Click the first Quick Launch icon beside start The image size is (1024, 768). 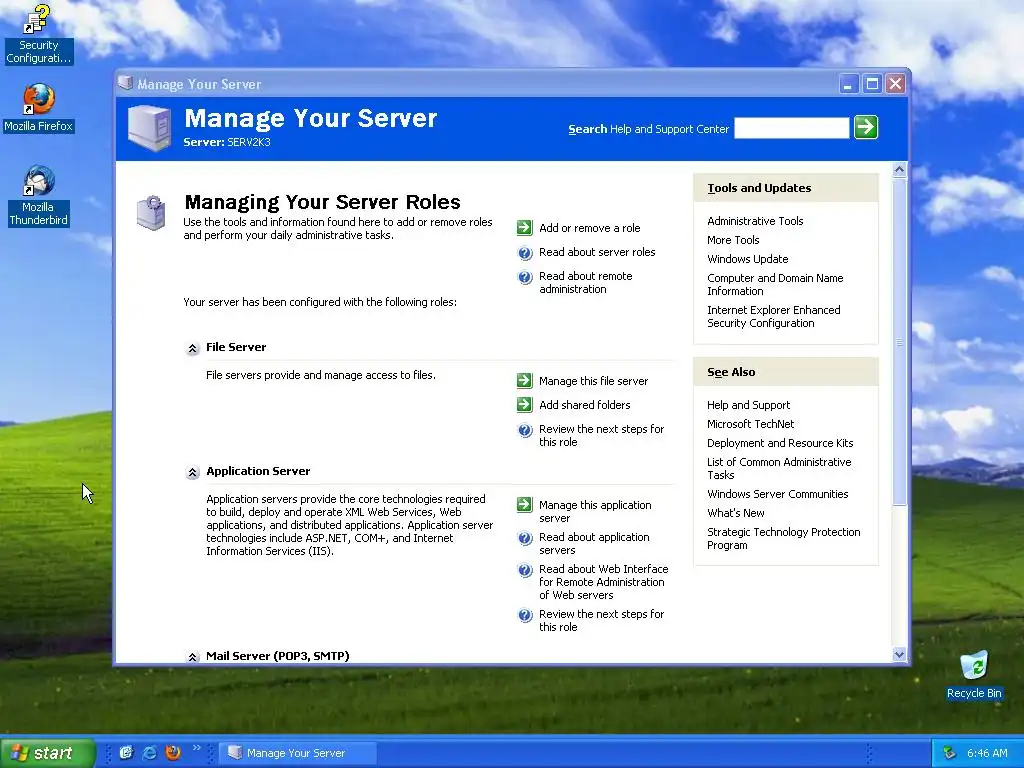pyautogui.click(x=126, y=753)
